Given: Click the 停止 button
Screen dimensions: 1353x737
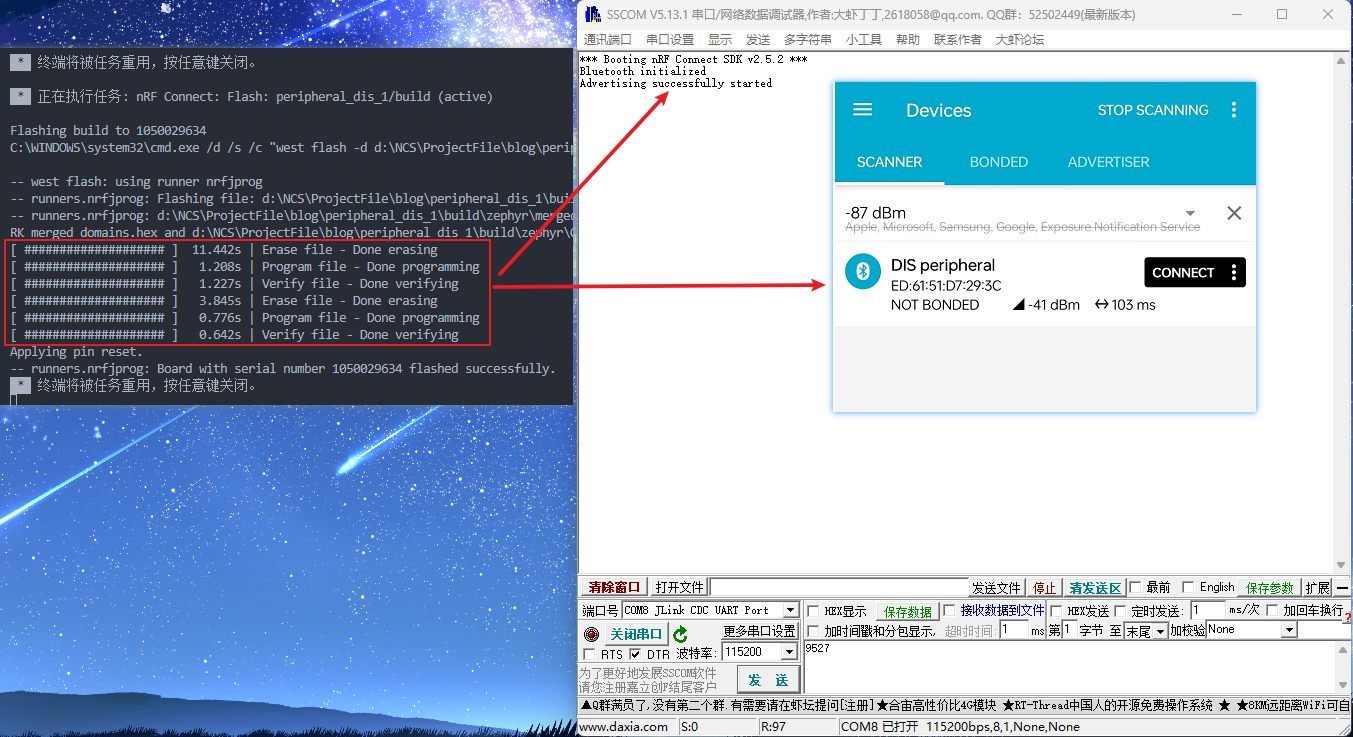Looking at the screenshot, I should (1044, 588).
